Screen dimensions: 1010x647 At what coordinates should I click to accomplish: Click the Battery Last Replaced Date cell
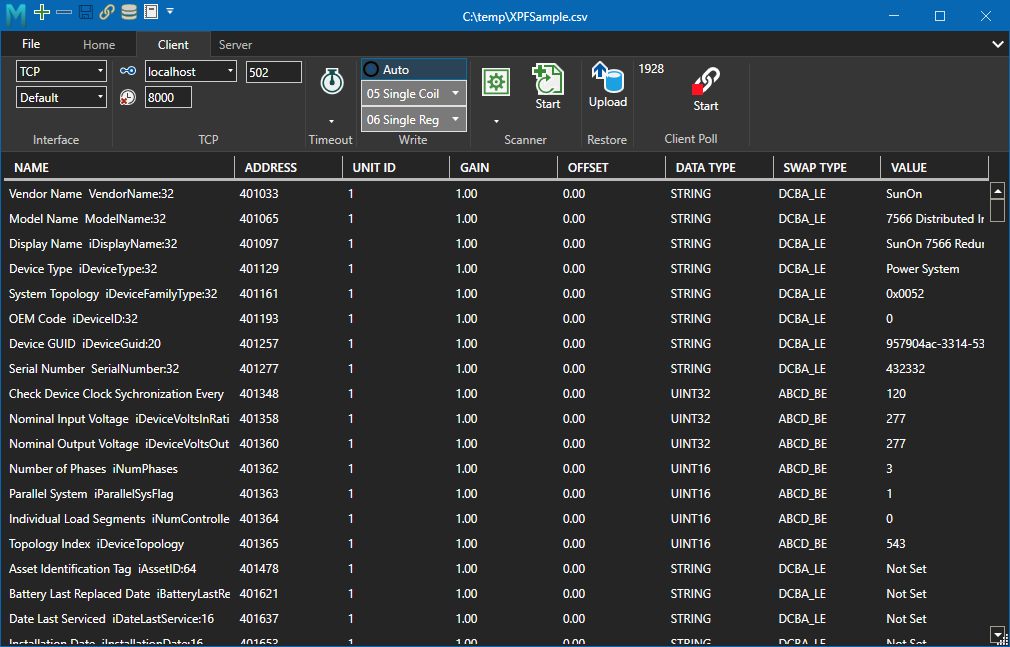pyautogui.click(x=119, y=594)
